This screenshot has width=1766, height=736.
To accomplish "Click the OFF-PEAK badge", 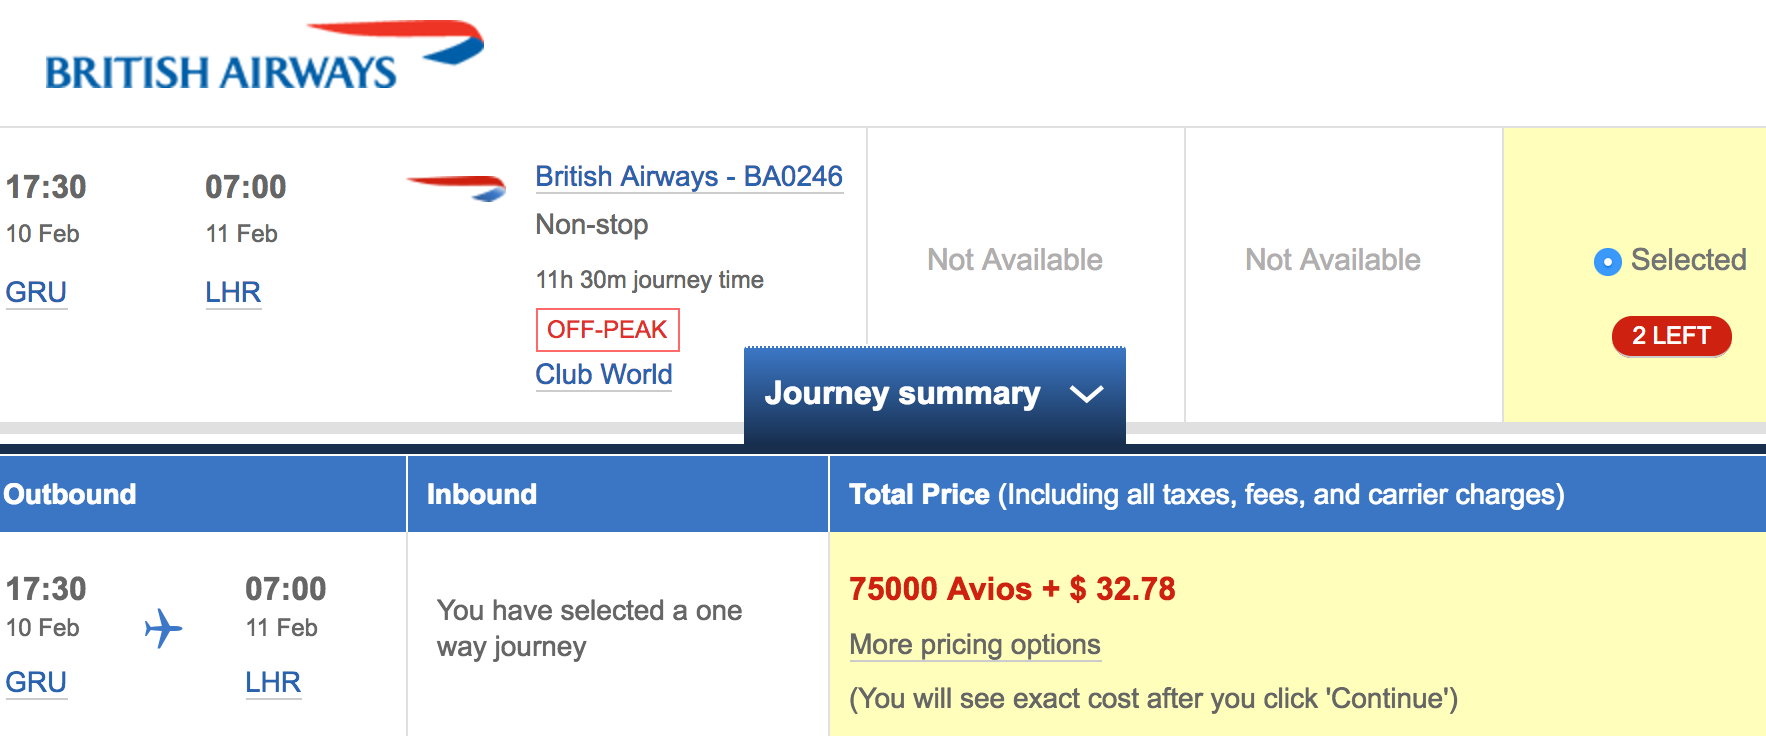I will pos(607,330).
